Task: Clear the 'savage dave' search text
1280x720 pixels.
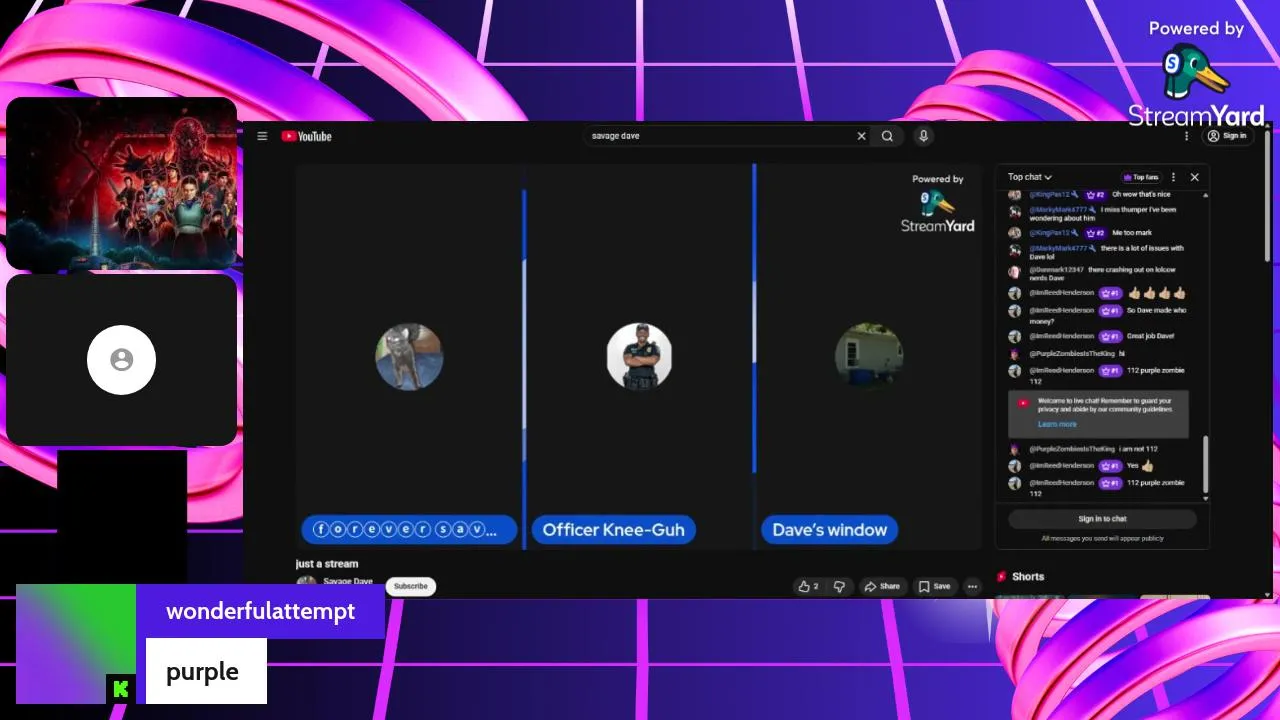Action: tap(861, 136)
